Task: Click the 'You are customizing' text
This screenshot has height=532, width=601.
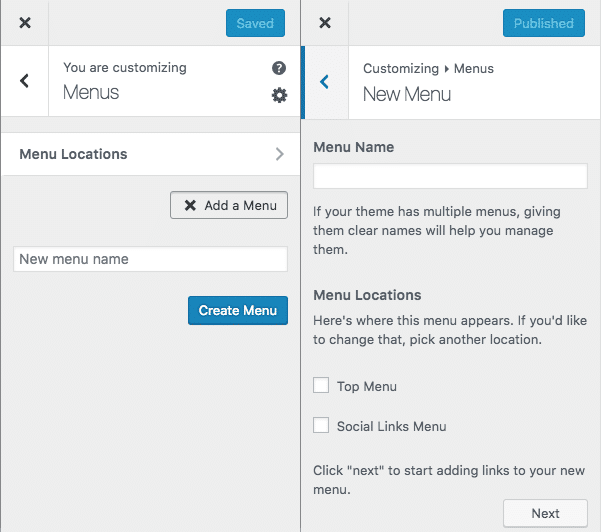Action: [x=125, y=68]
